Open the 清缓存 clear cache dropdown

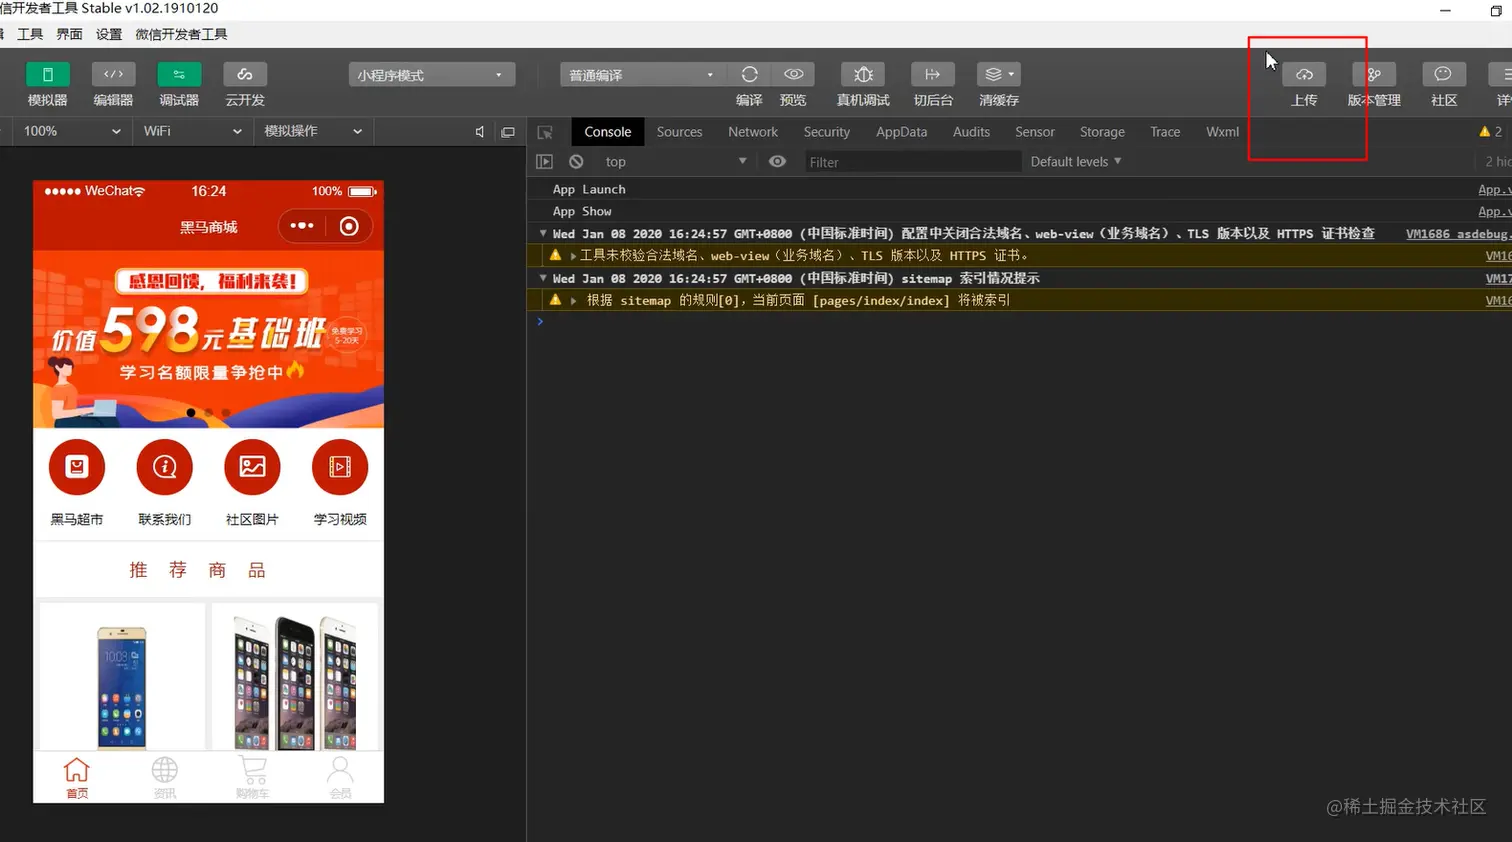point(998,75)
